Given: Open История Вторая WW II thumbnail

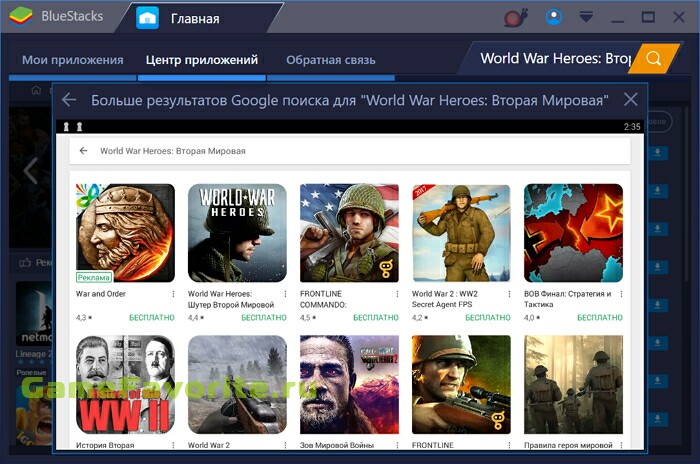Looking at the screenshot, I should 125,385.
